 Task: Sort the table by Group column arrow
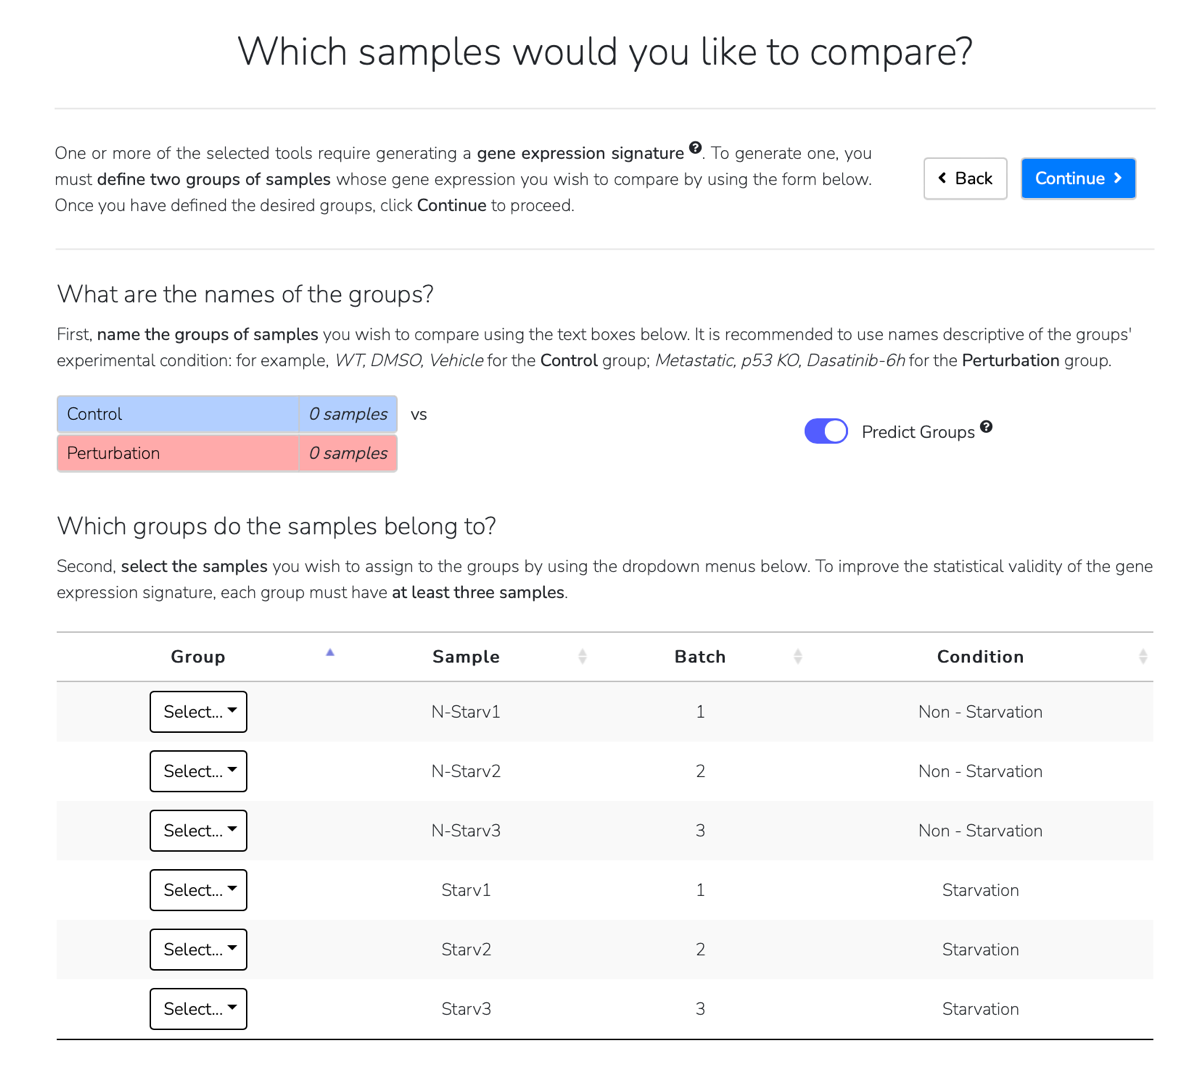click(x=330, y=653)
